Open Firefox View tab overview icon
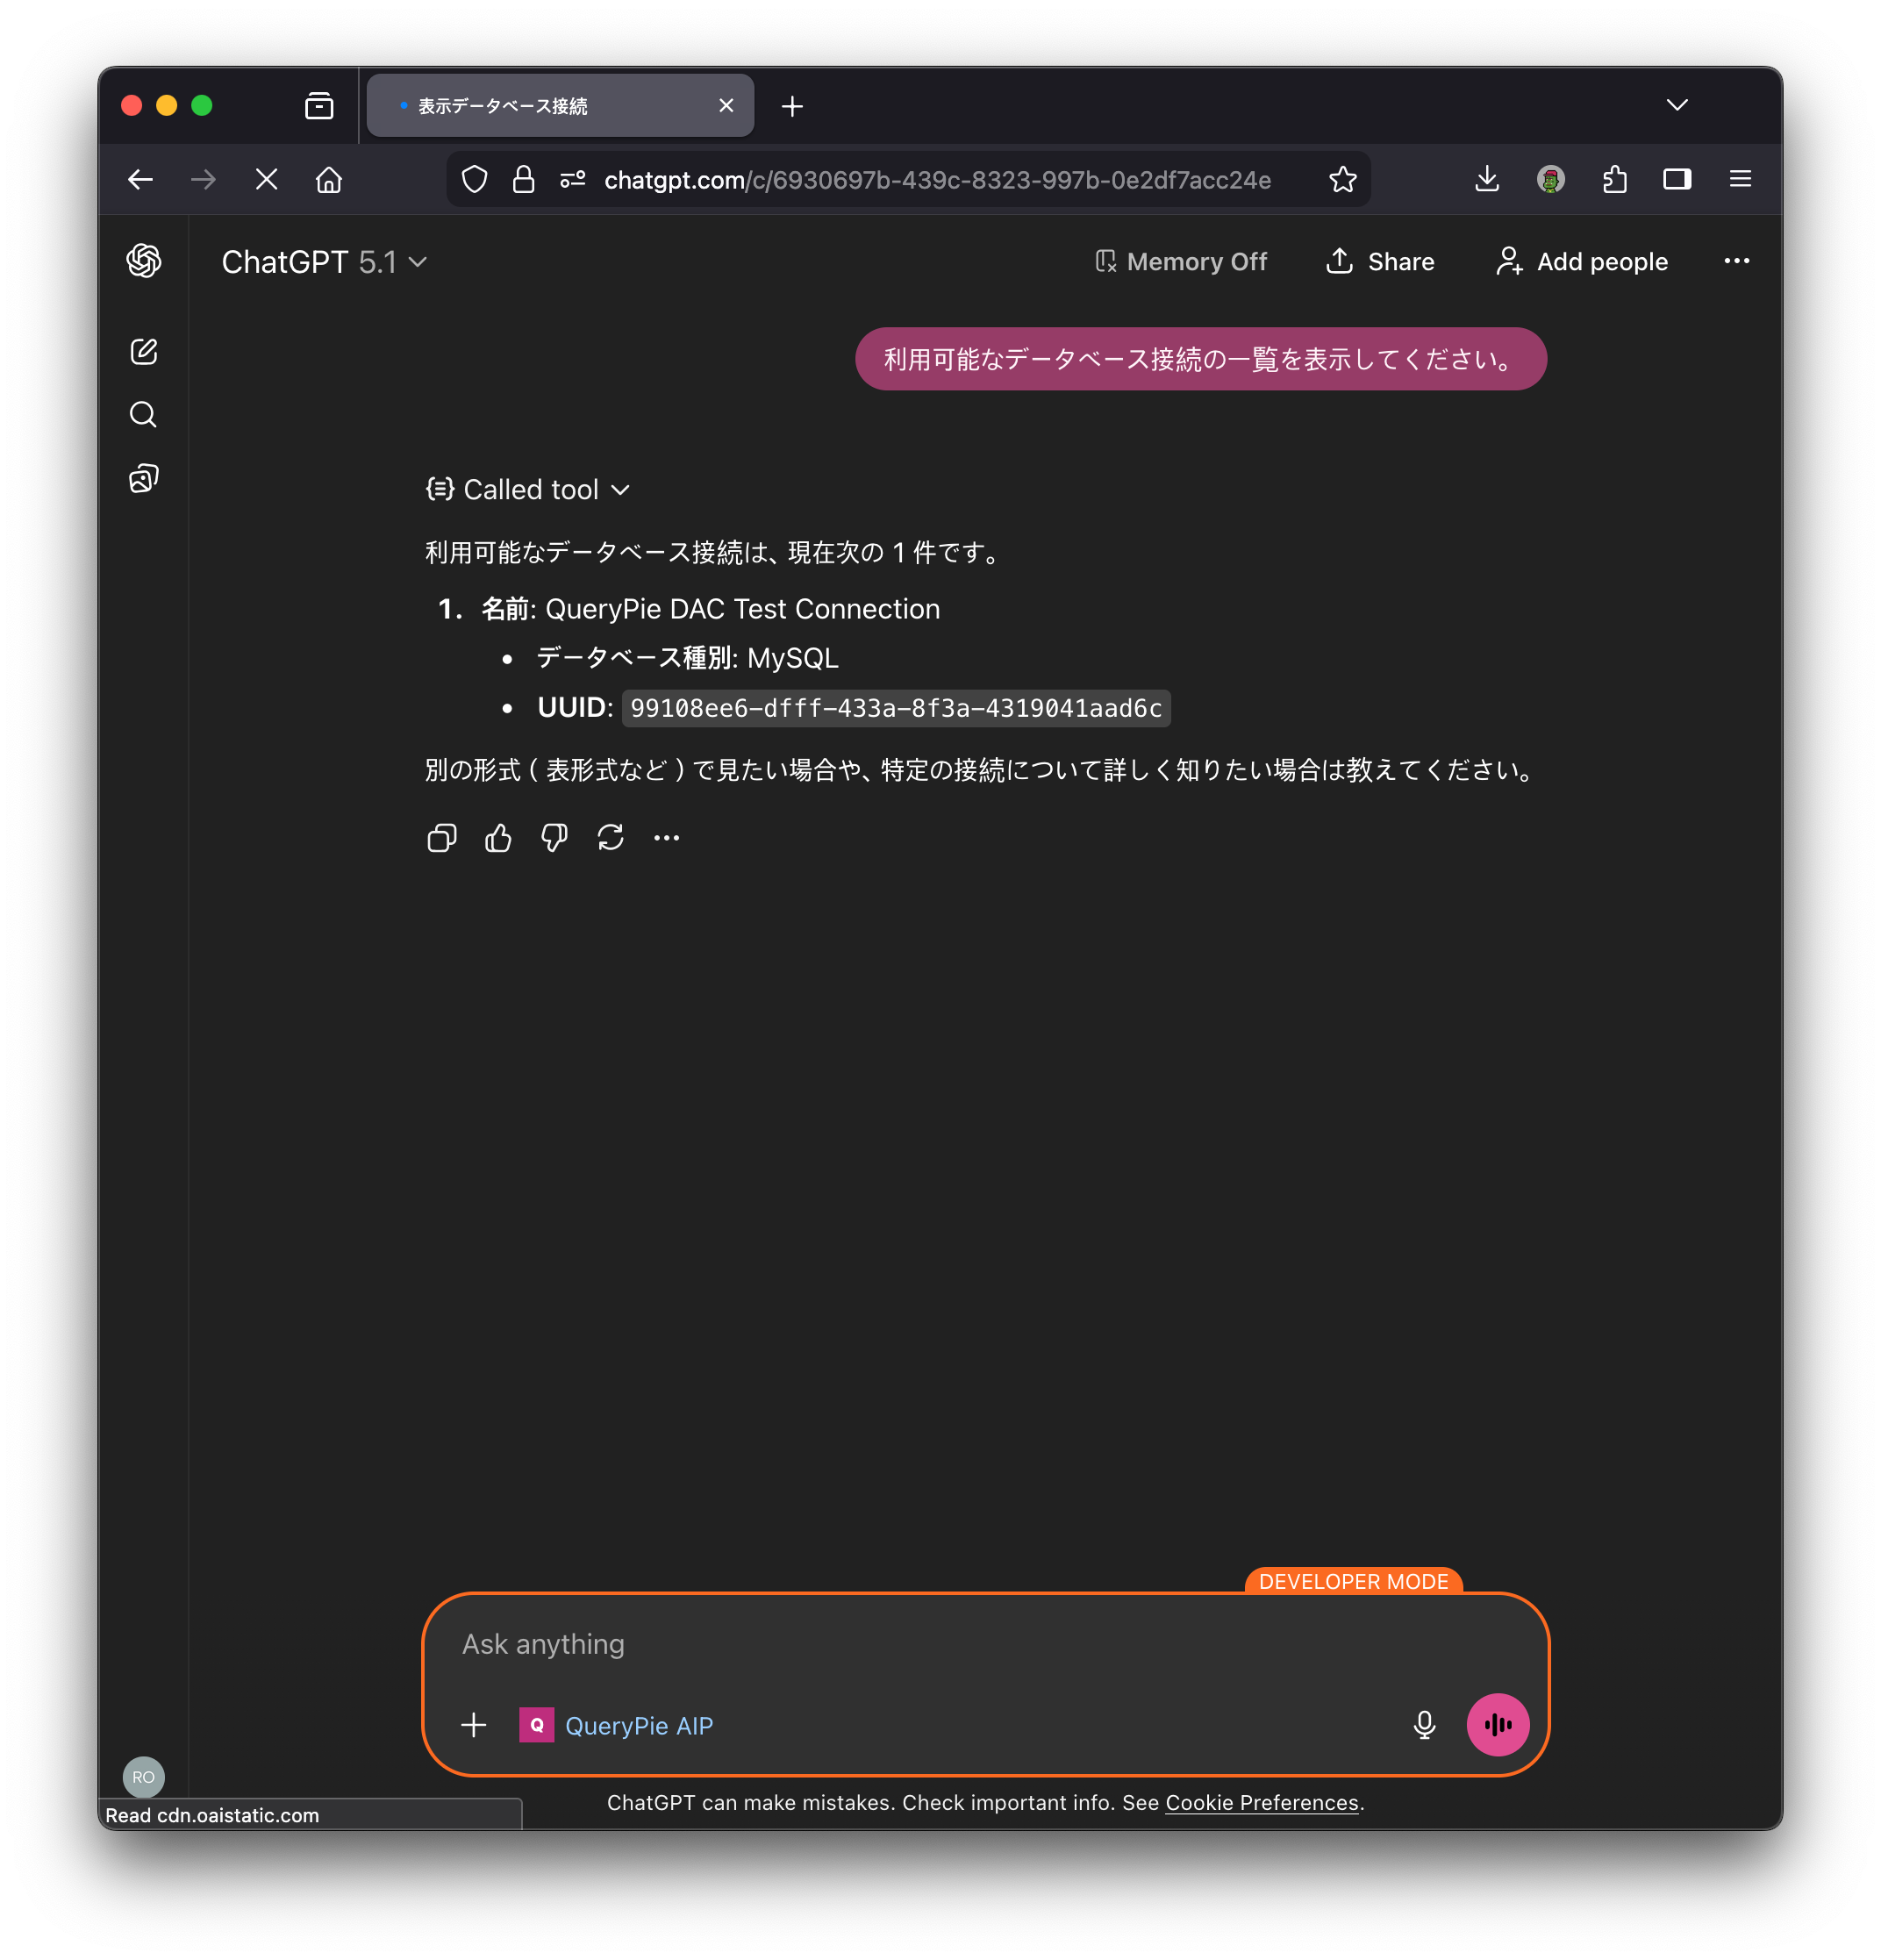The image size is (1881, 1960). pos(319,106)
